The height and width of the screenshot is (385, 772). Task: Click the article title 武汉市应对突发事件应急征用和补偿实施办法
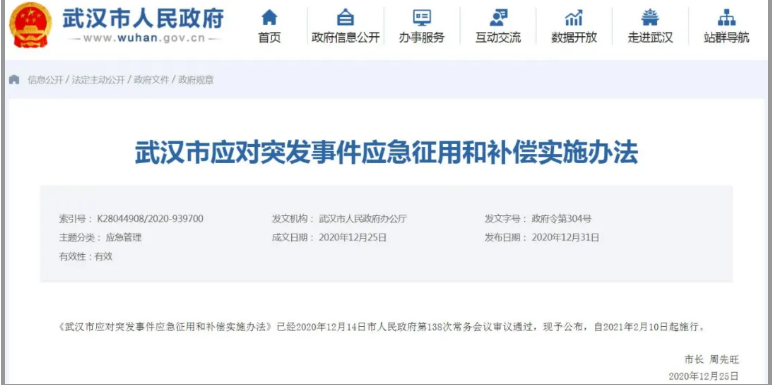point(386,153)
